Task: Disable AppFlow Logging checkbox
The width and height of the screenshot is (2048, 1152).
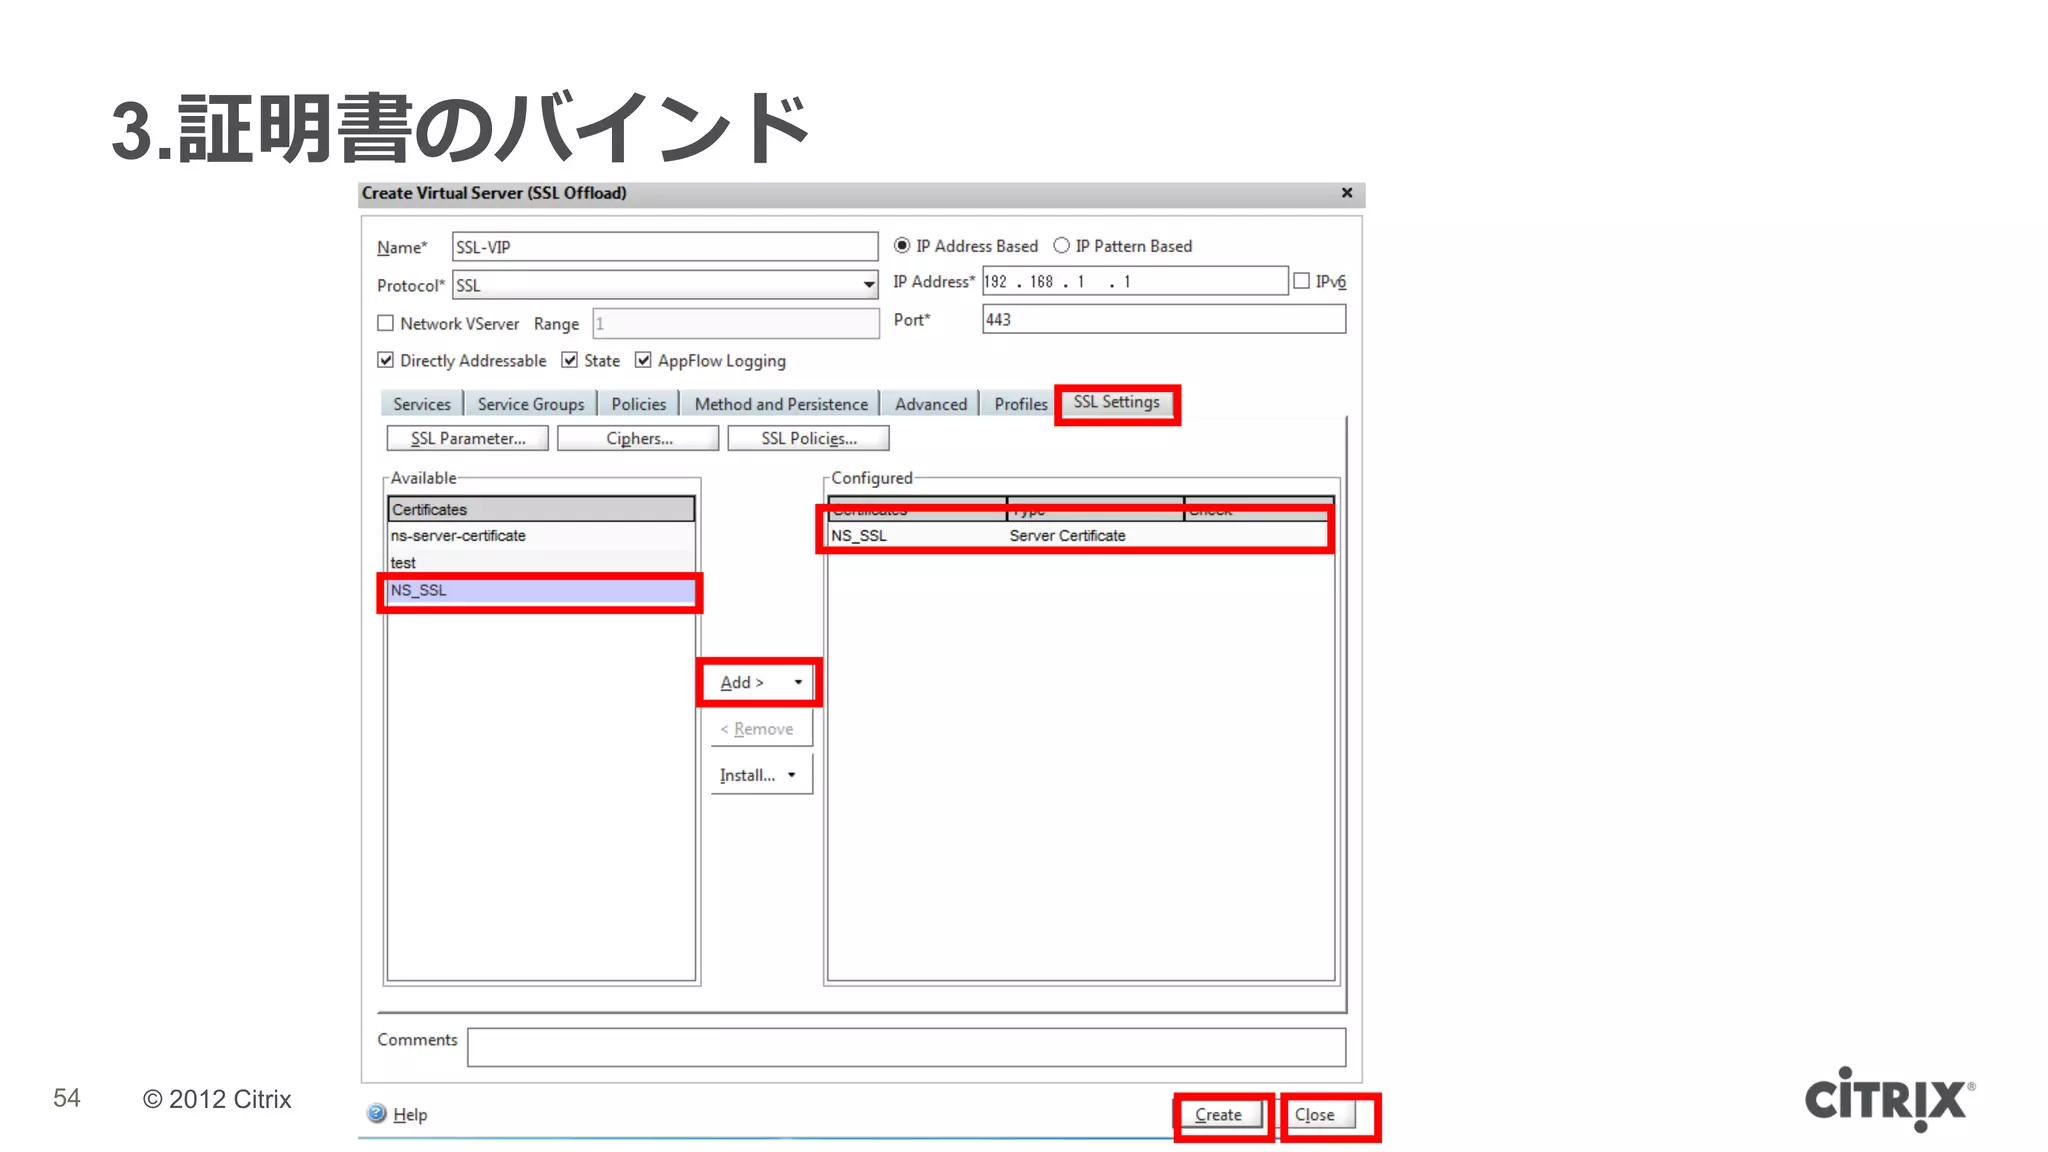Action: point(643,360)
